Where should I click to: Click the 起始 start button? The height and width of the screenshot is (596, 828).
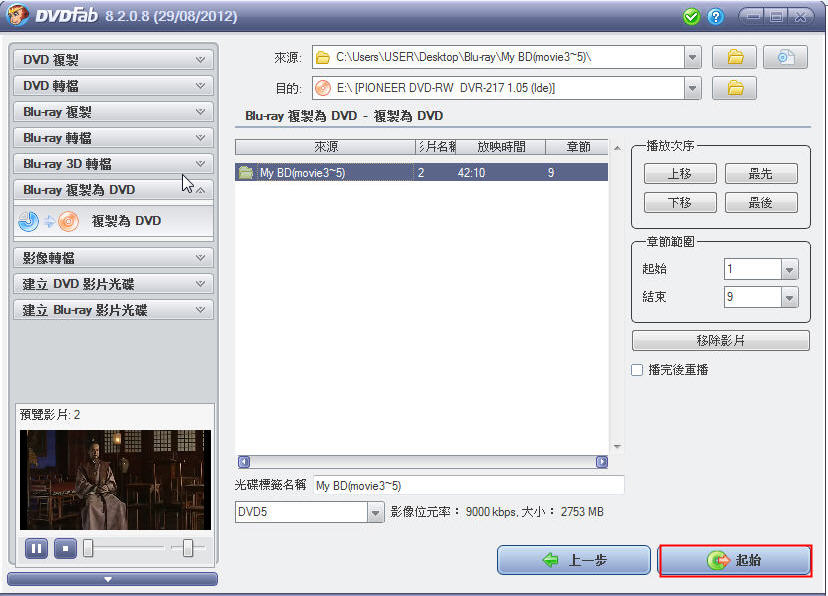pos(734,560)
